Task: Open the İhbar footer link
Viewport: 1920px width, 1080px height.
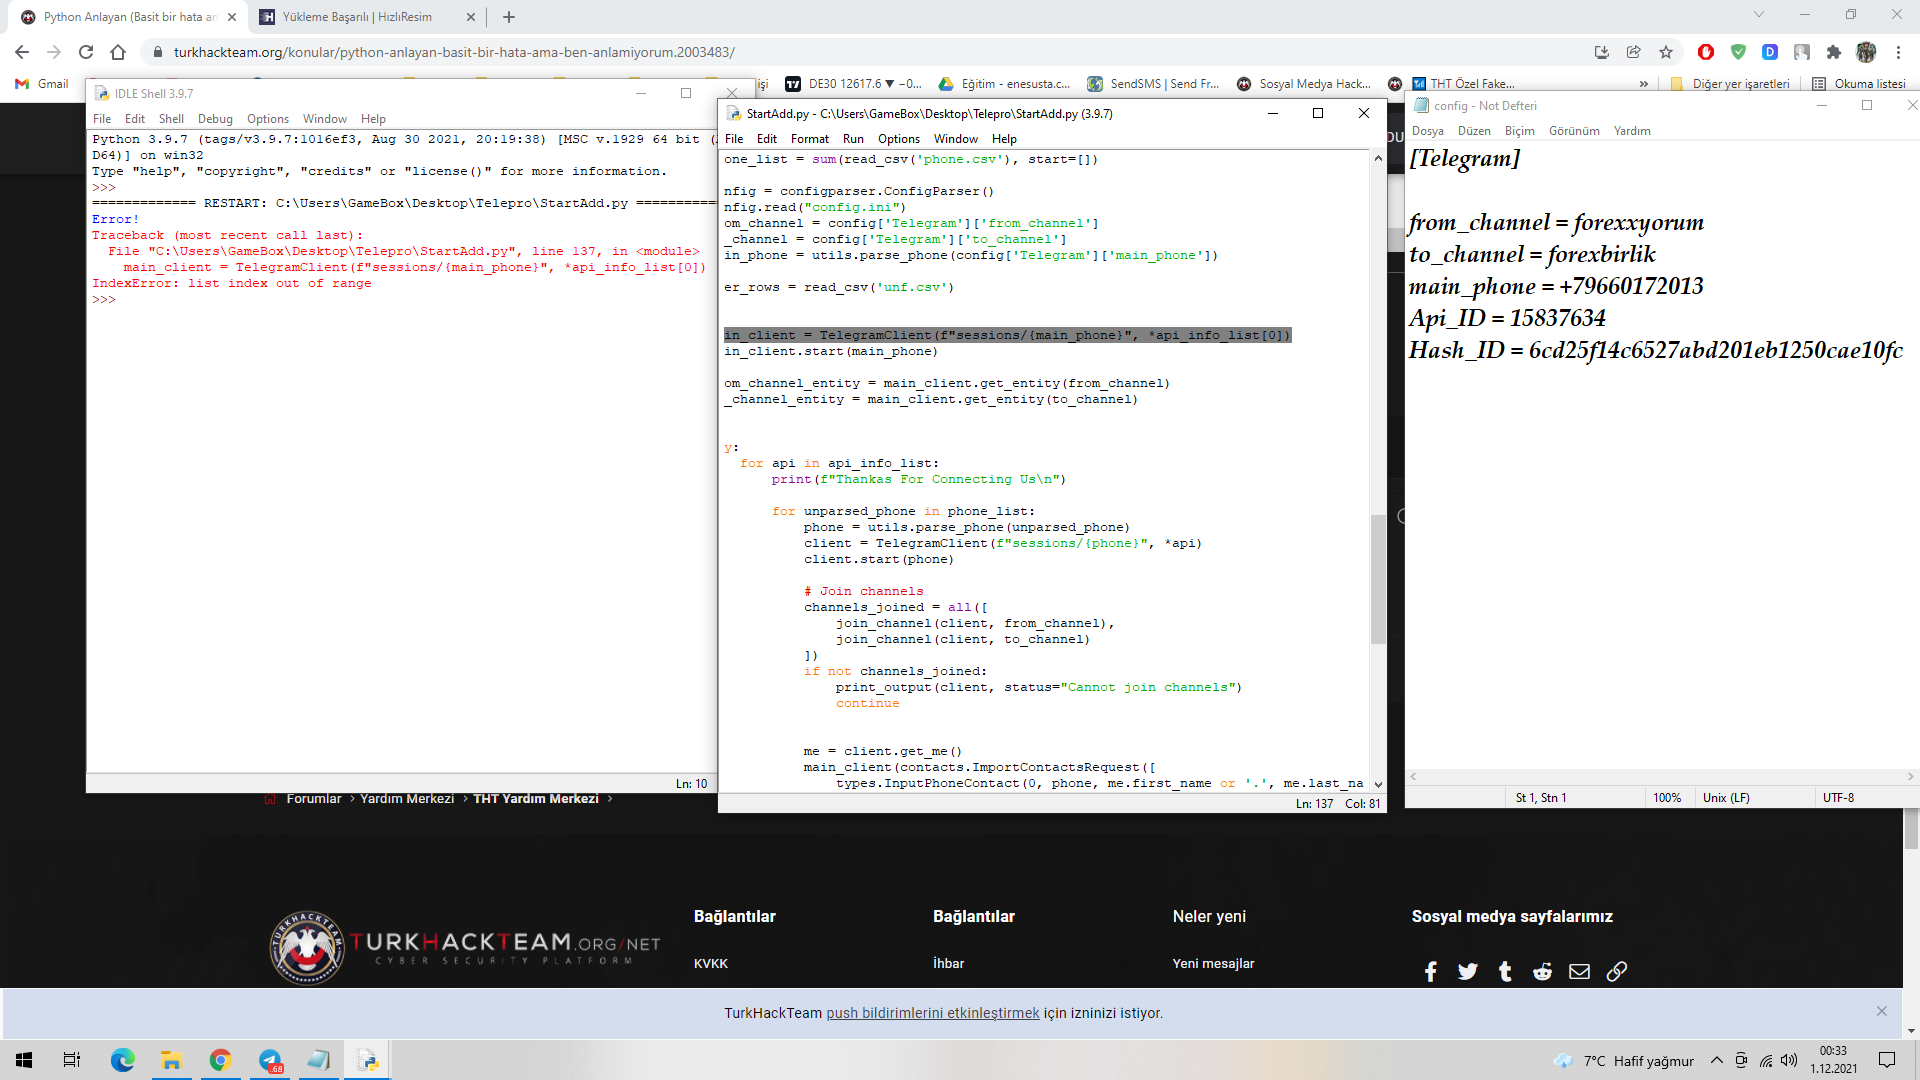Action: coord(949,963)
